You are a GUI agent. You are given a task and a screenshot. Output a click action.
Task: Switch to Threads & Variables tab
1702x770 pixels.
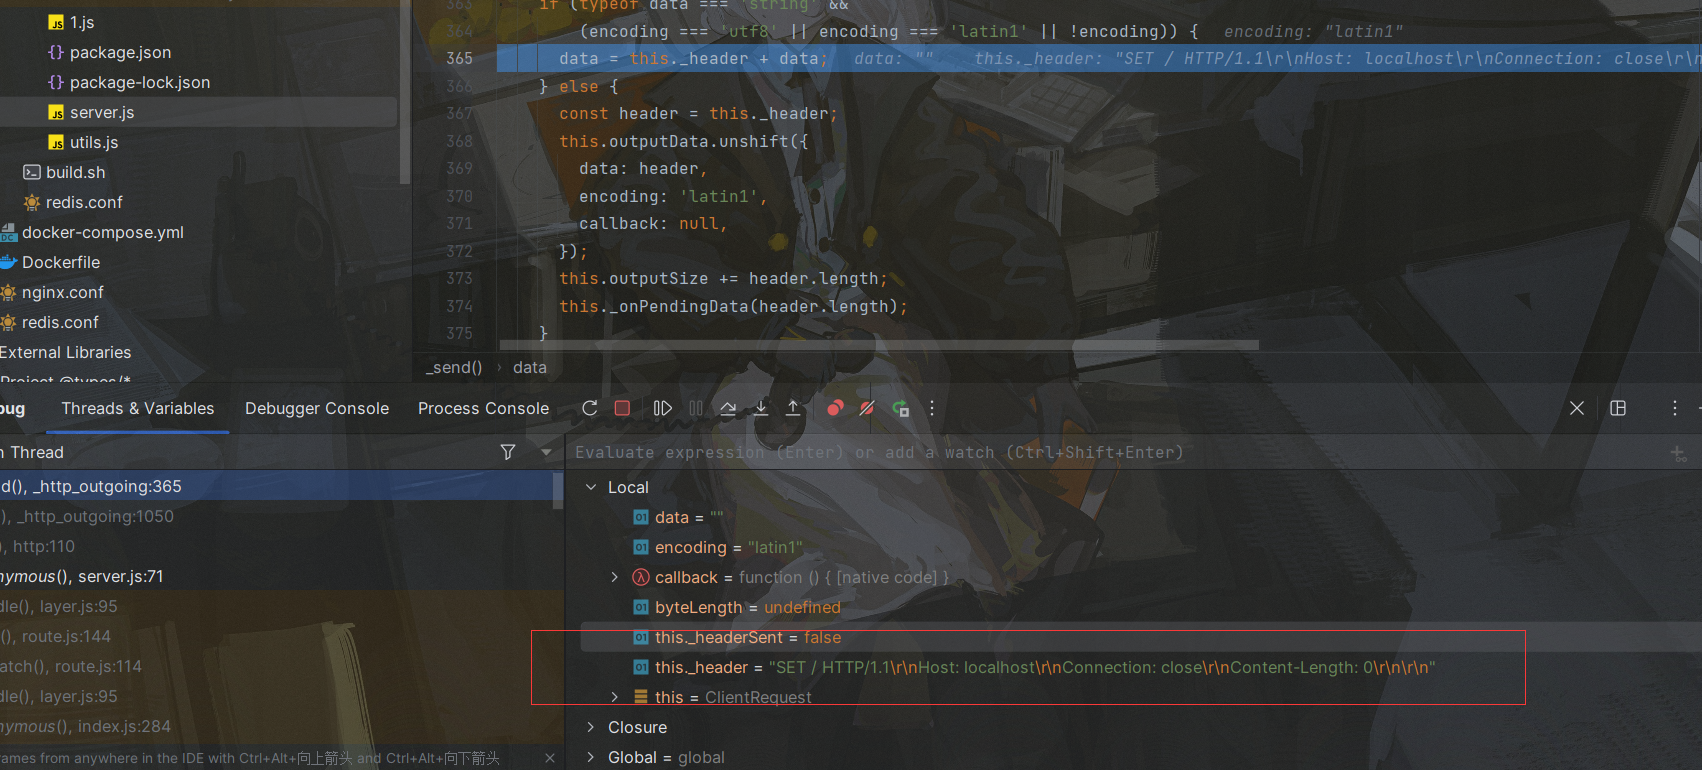point(138,408)
